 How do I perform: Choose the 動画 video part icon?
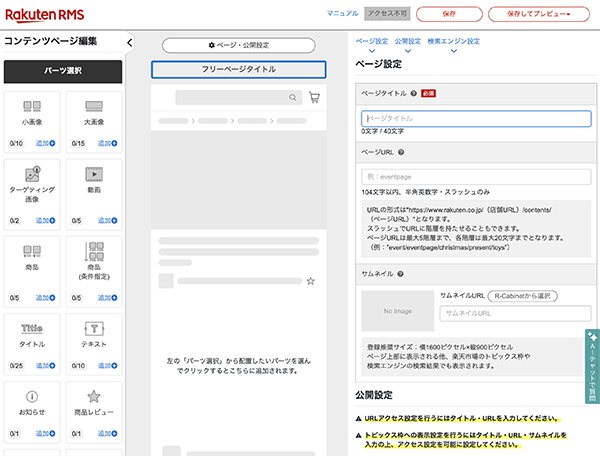(x=94, y=173)
